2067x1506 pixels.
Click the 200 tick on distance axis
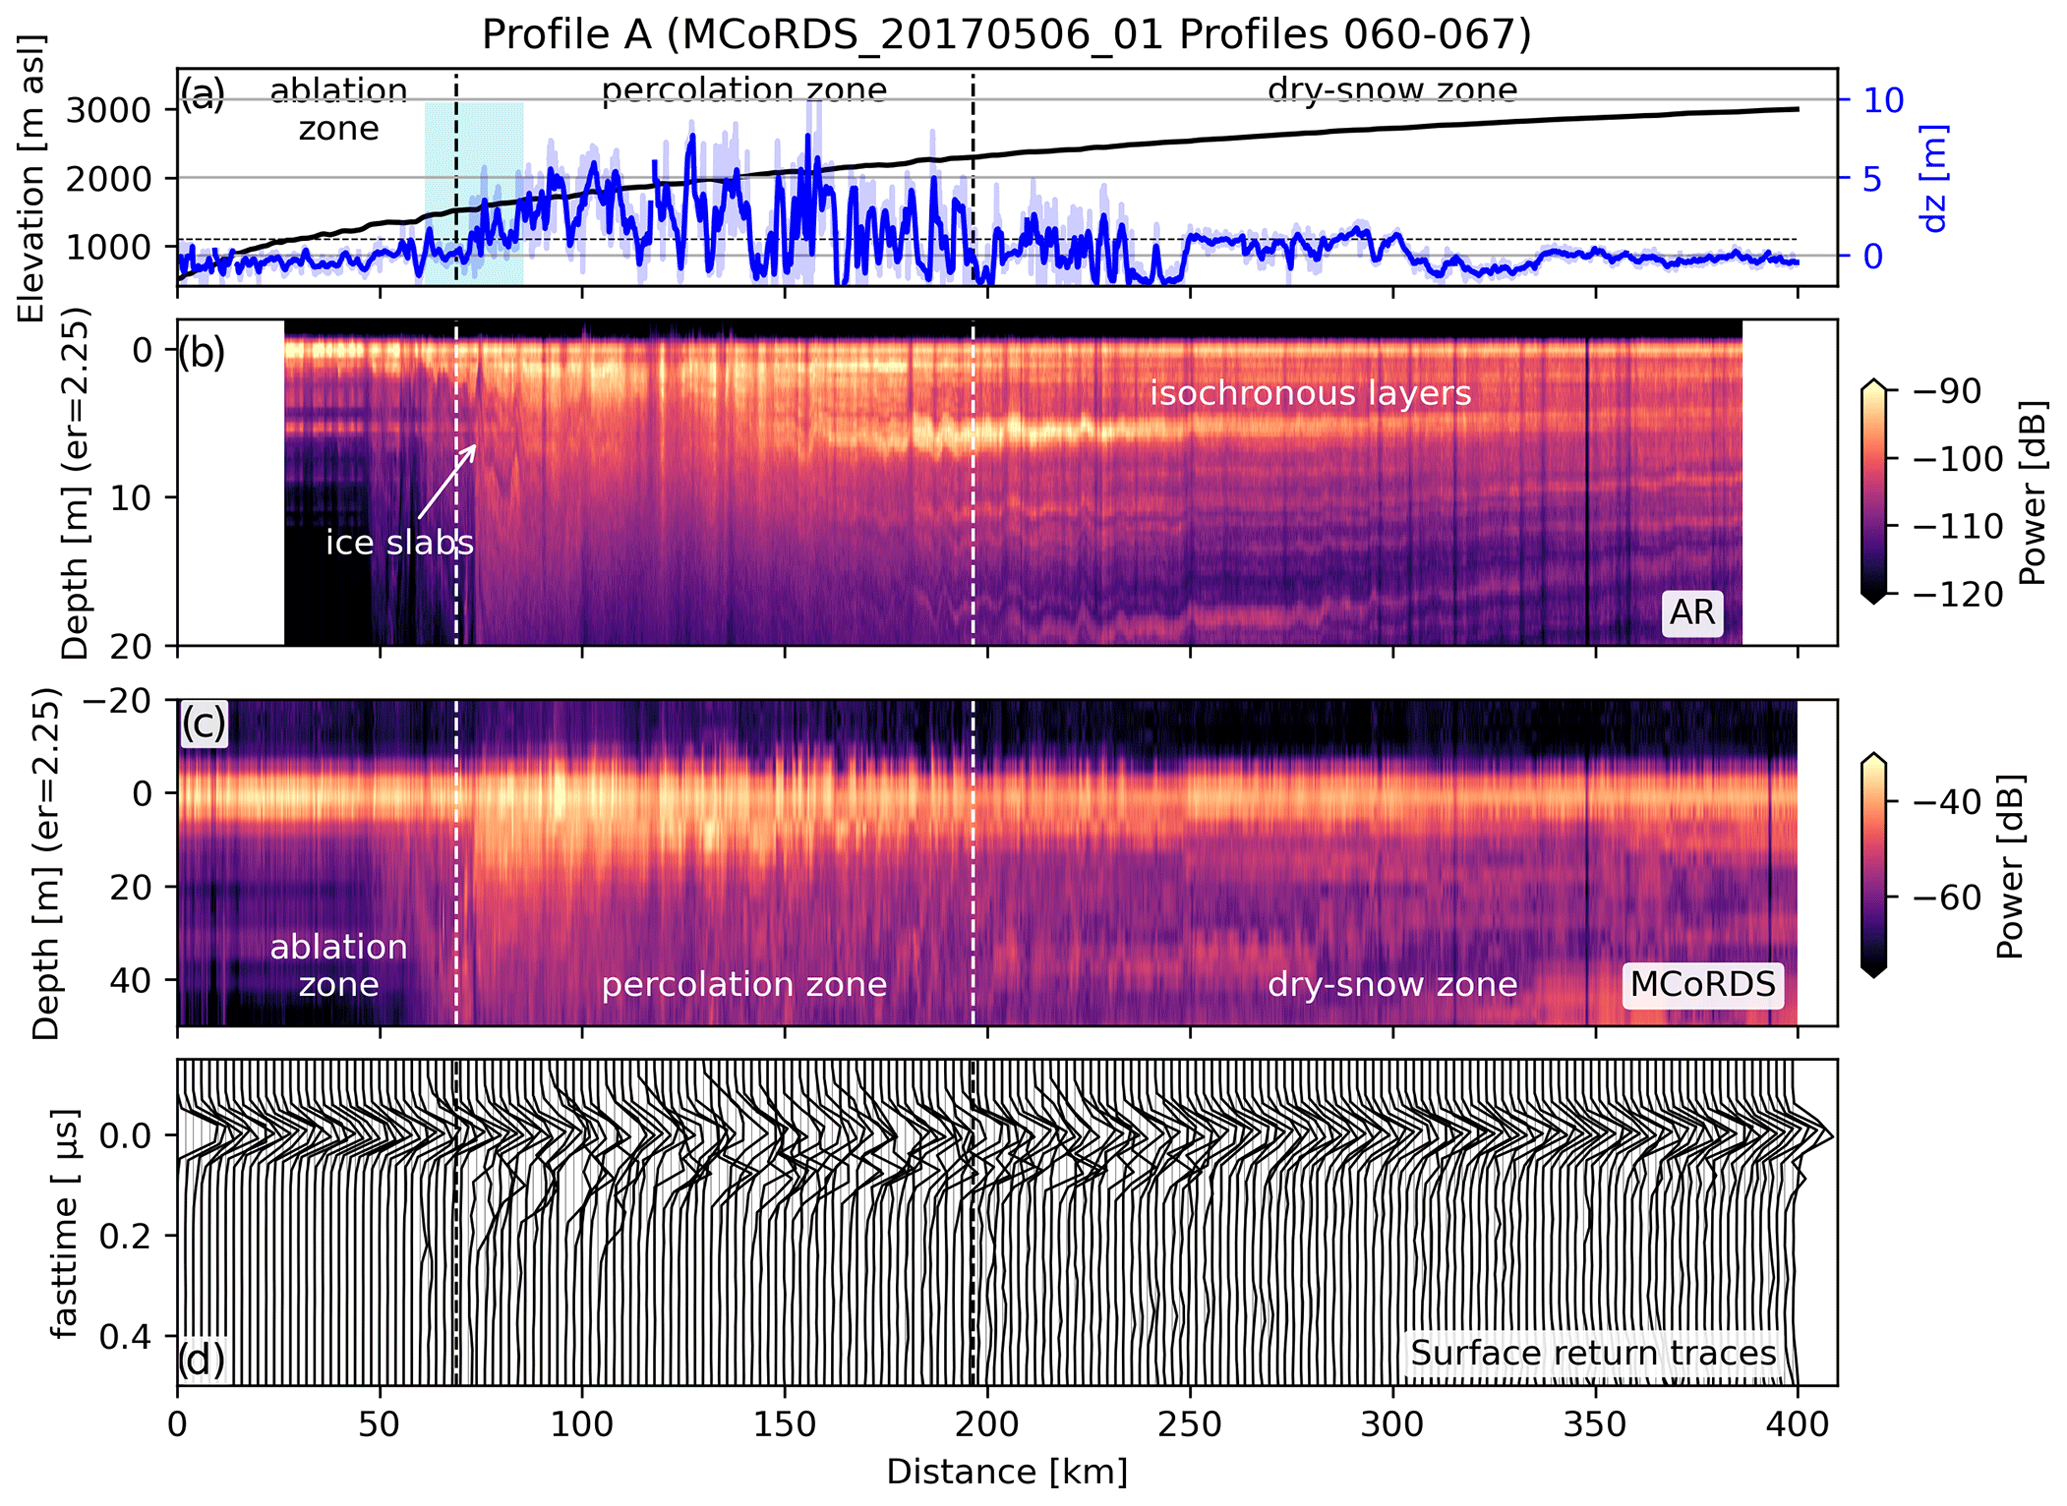coord(987,1424)
